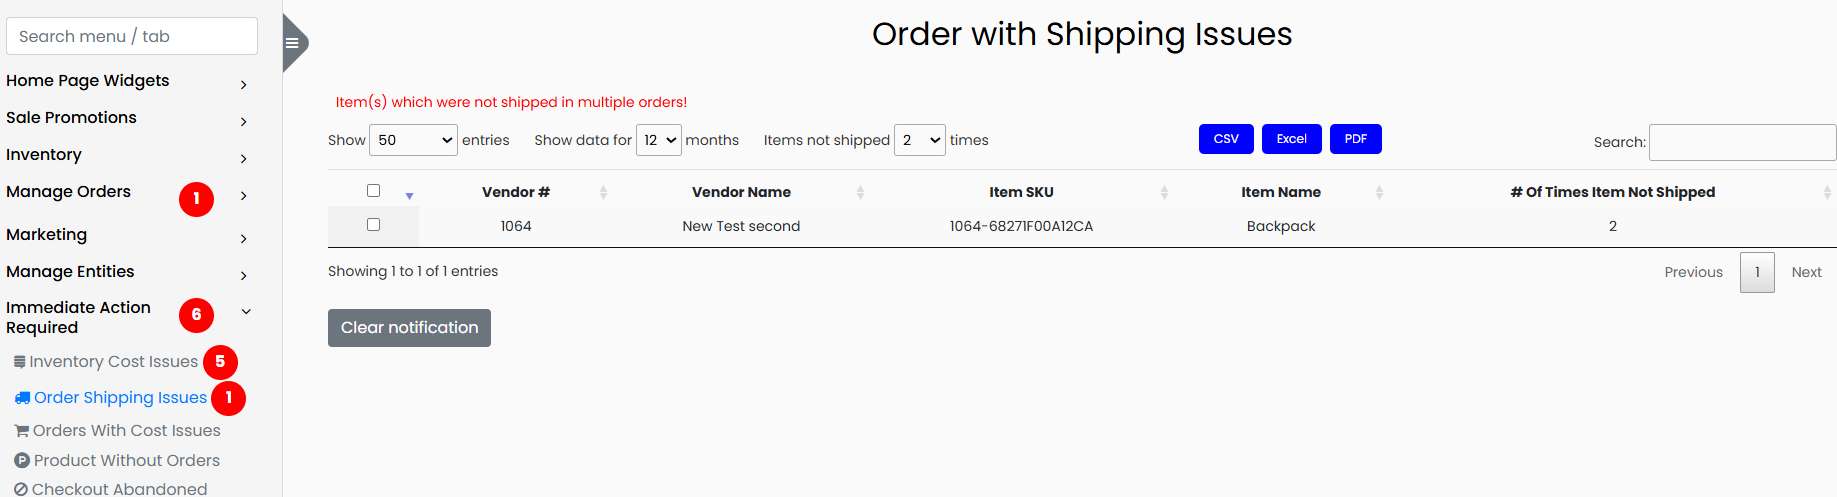Sort by the Vendor # column arrows
Image resolution: width=1837 pixels, height=497 pixels.
603,193
